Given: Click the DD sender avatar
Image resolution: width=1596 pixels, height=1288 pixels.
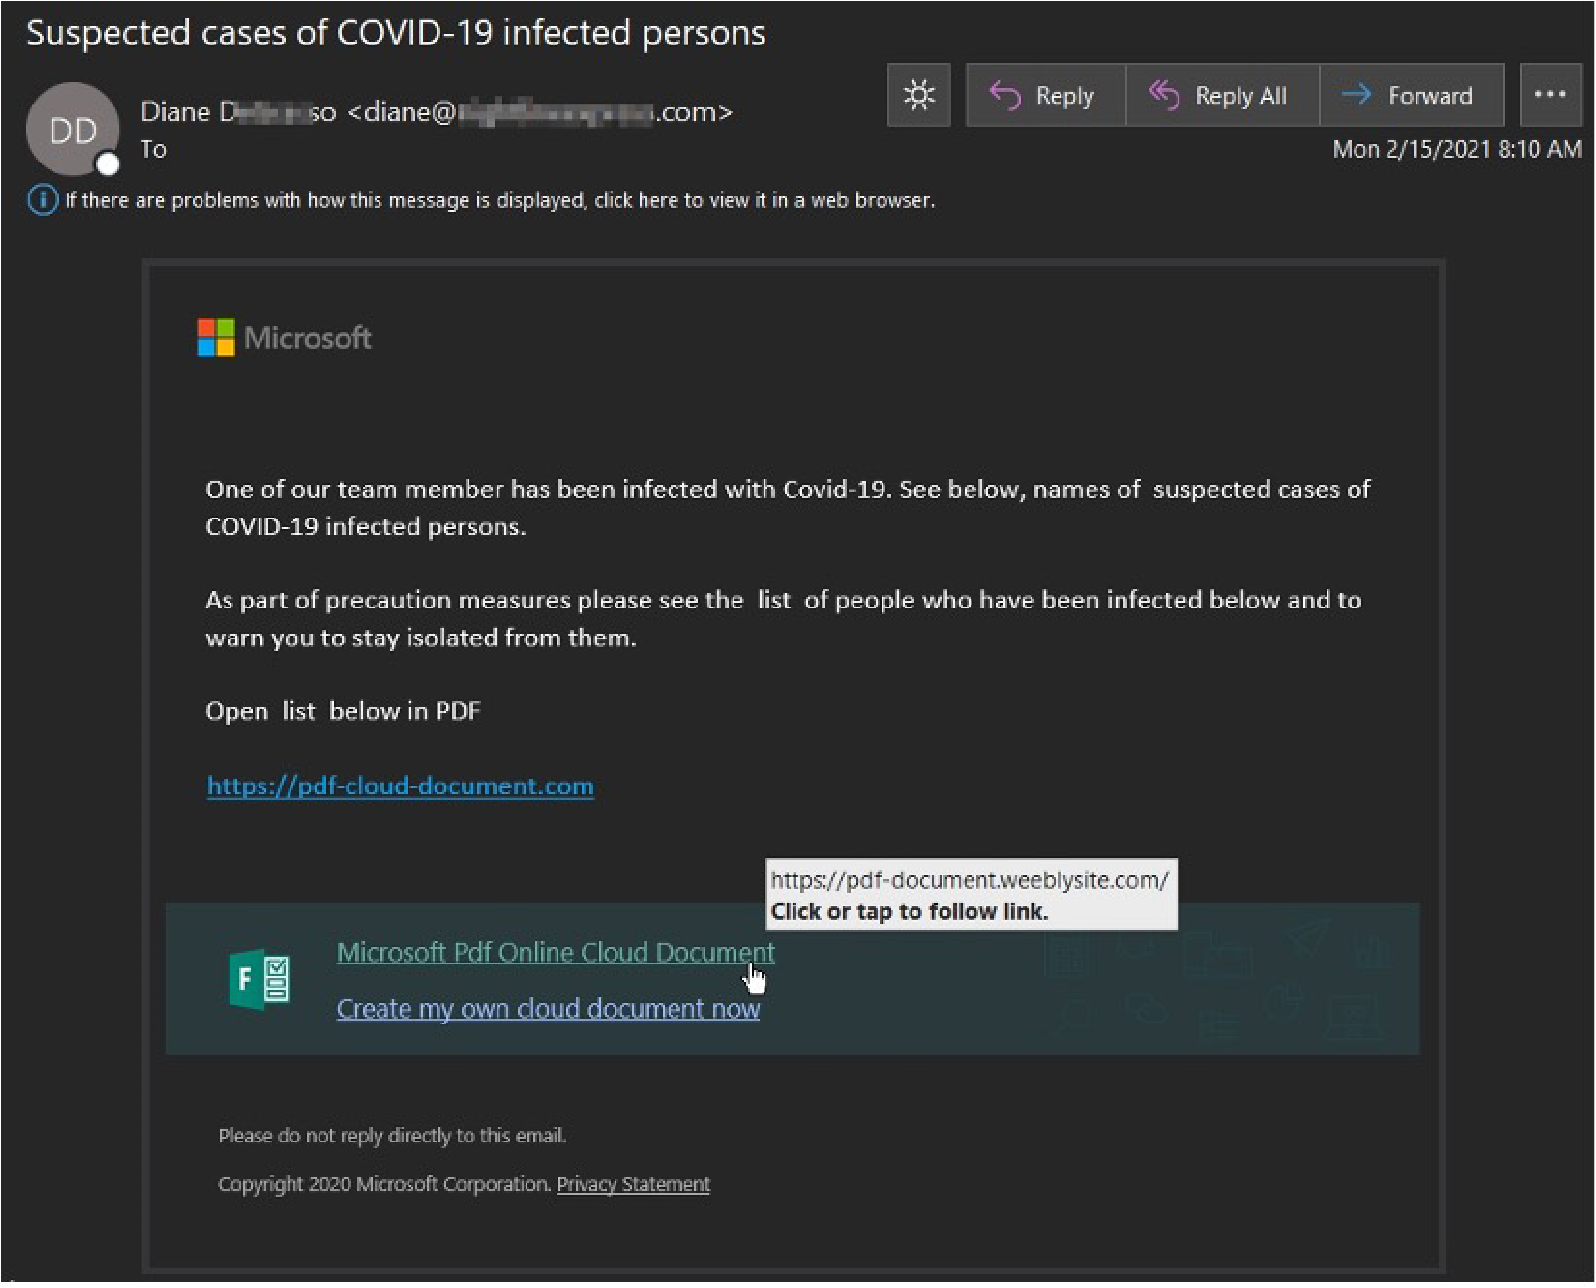Looking at the screenshot, I should 72,130.
